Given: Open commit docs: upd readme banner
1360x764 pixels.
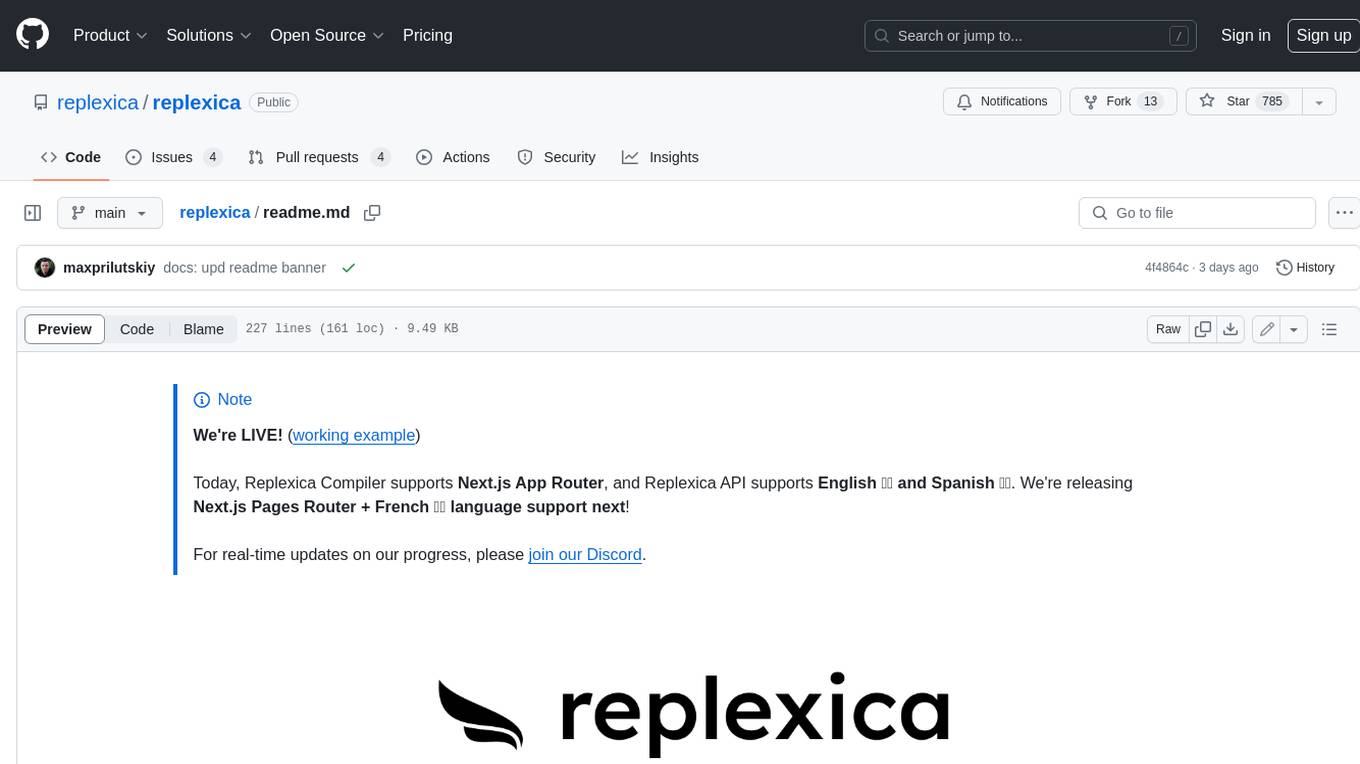Looking at the screenshot, I should pyautogui.click(x=245, y=267).
